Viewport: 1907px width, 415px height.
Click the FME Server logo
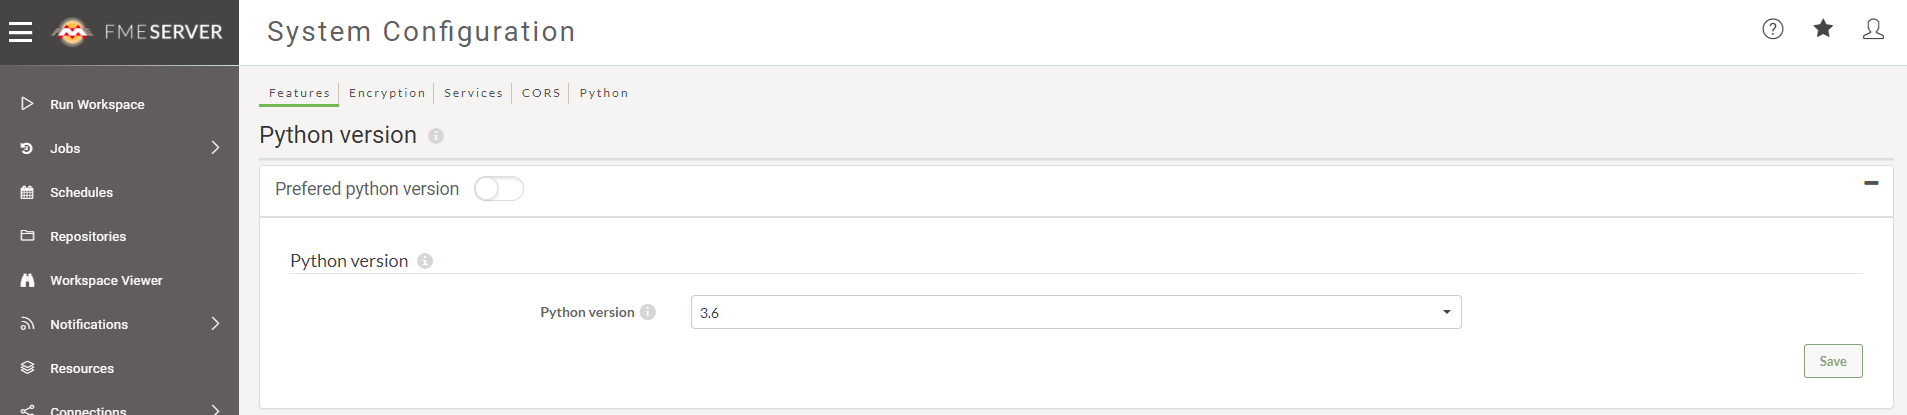tap(138, 32)
